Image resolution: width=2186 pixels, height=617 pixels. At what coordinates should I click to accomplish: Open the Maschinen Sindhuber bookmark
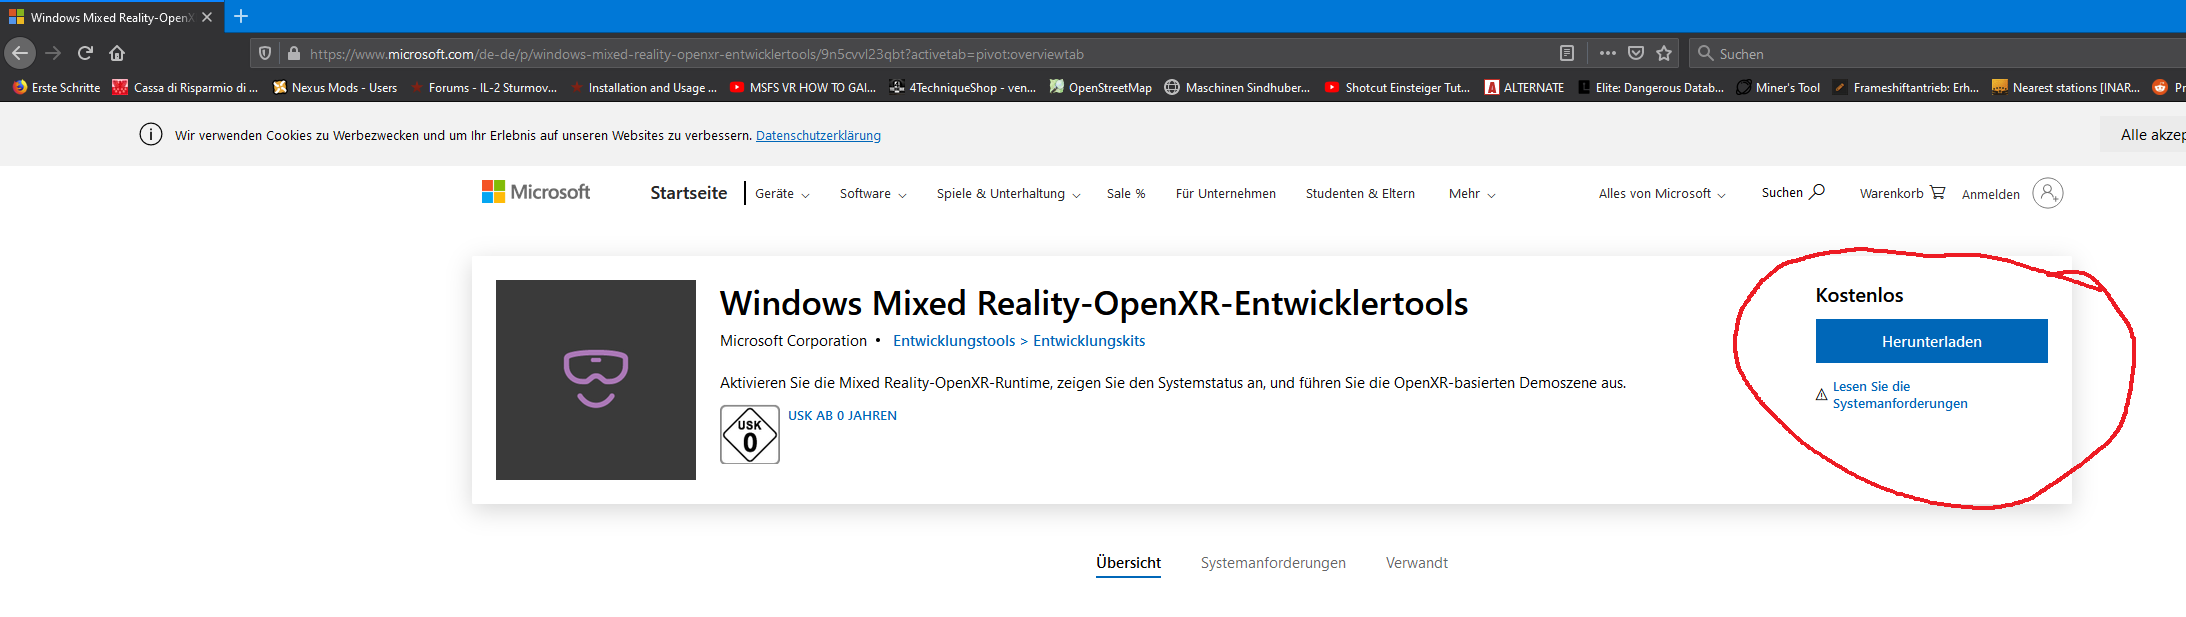(x=1237, y=88)
